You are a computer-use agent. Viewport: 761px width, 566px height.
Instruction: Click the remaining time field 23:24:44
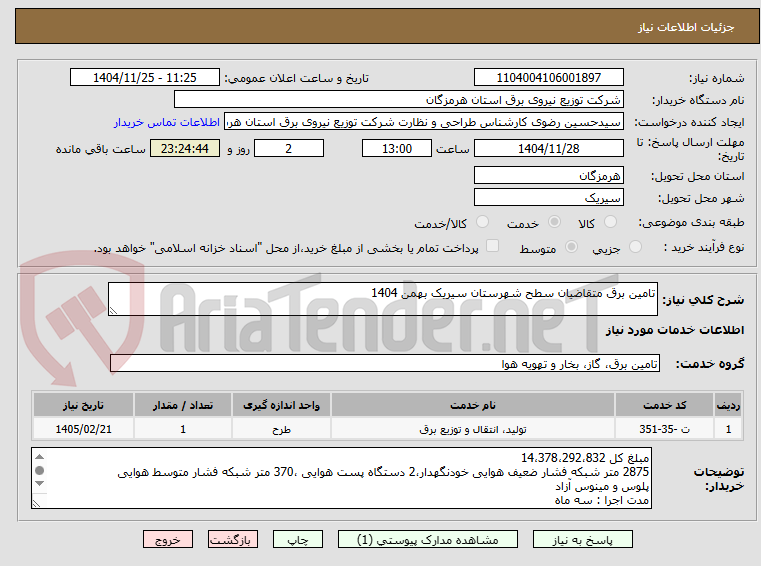coord(184,149)
